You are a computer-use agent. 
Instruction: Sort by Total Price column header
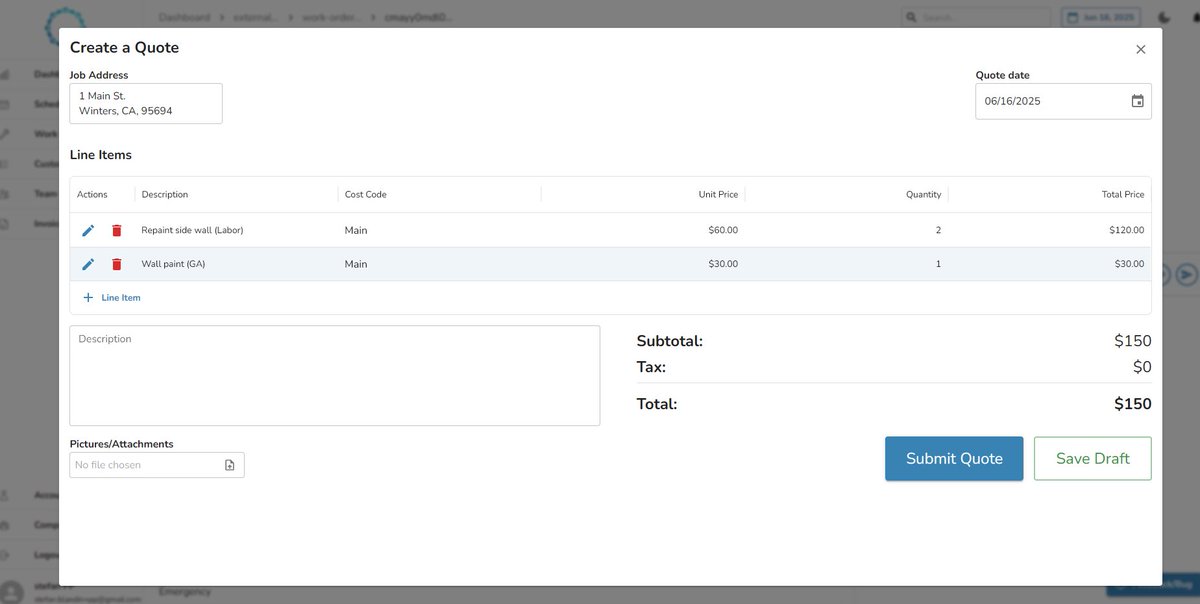(x=1123, y=195)
